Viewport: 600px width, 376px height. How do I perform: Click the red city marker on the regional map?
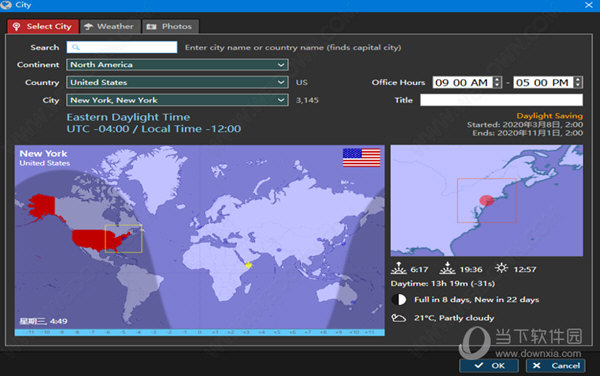(x=487, y=200)
